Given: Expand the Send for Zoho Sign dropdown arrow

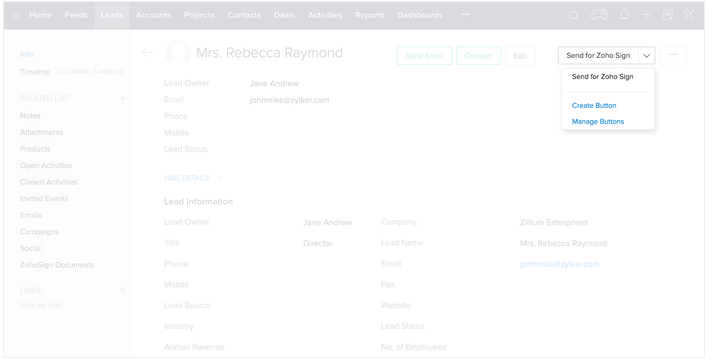Looking at the screenshot, I should coord(647,56).
